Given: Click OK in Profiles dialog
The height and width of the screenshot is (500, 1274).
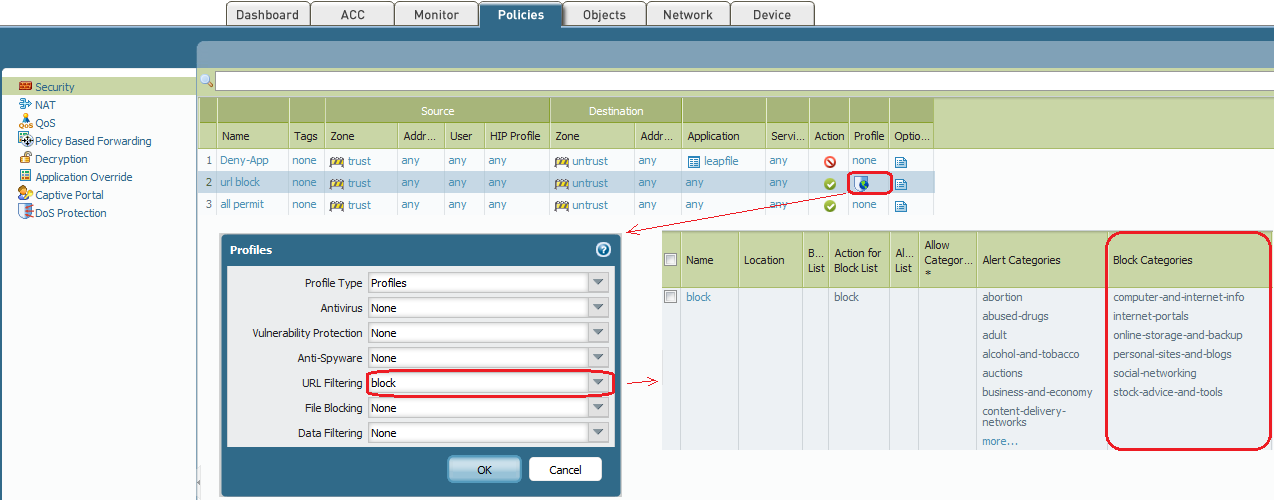Looking at the screenshot, I should coord(484,470).
